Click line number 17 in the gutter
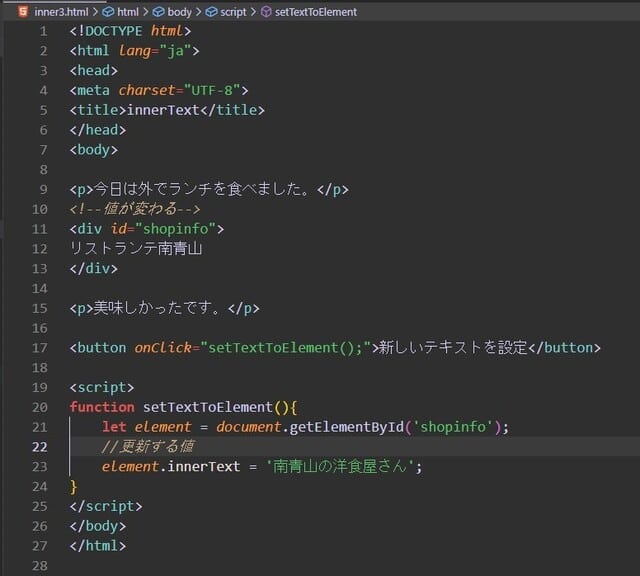Screen dimensions: 640x576 tap(39, 347)
